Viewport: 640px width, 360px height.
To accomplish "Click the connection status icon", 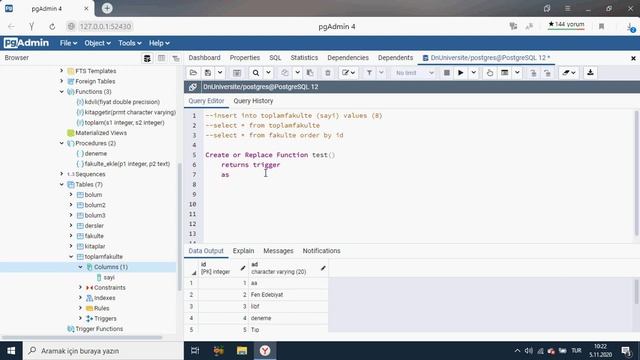I will 193,87.
